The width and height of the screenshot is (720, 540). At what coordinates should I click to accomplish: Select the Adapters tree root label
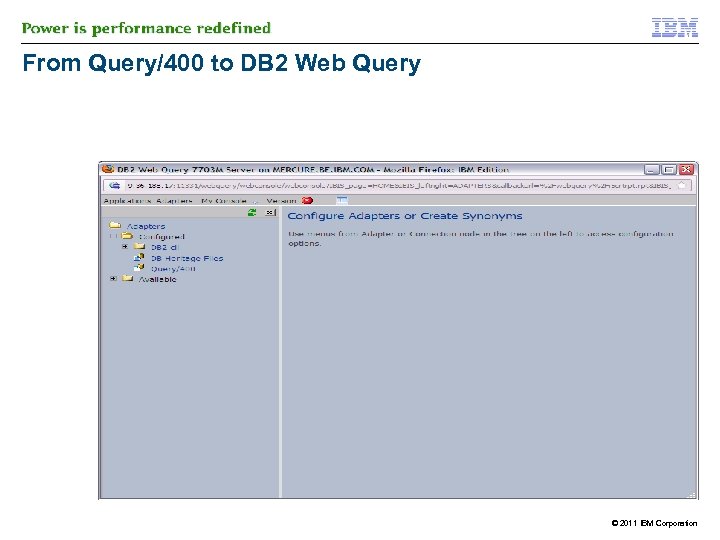point(146,226)
